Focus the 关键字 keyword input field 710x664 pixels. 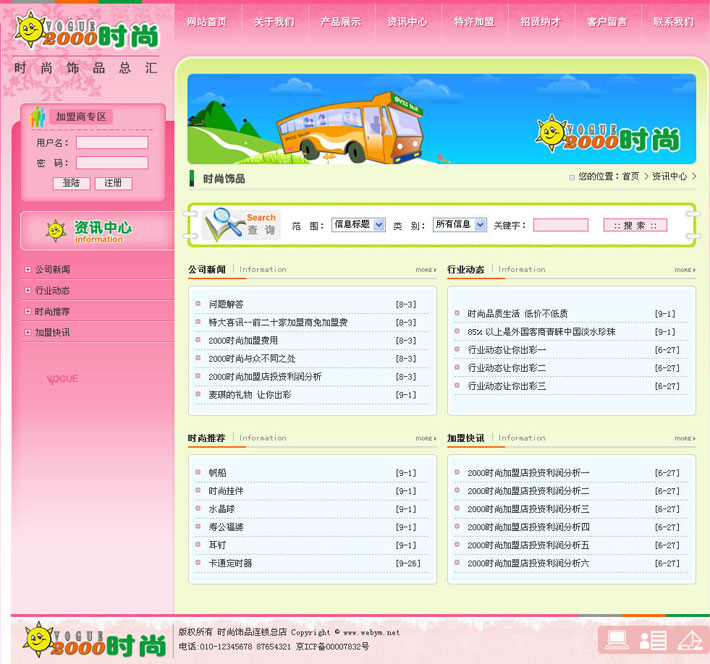(560, 225)
